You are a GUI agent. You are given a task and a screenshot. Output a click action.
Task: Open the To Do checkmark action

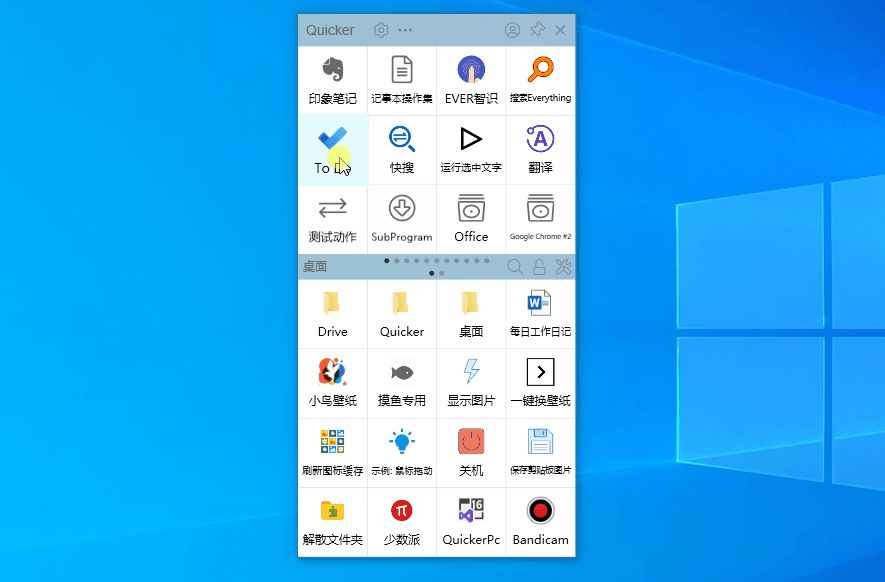click(332, 150)
